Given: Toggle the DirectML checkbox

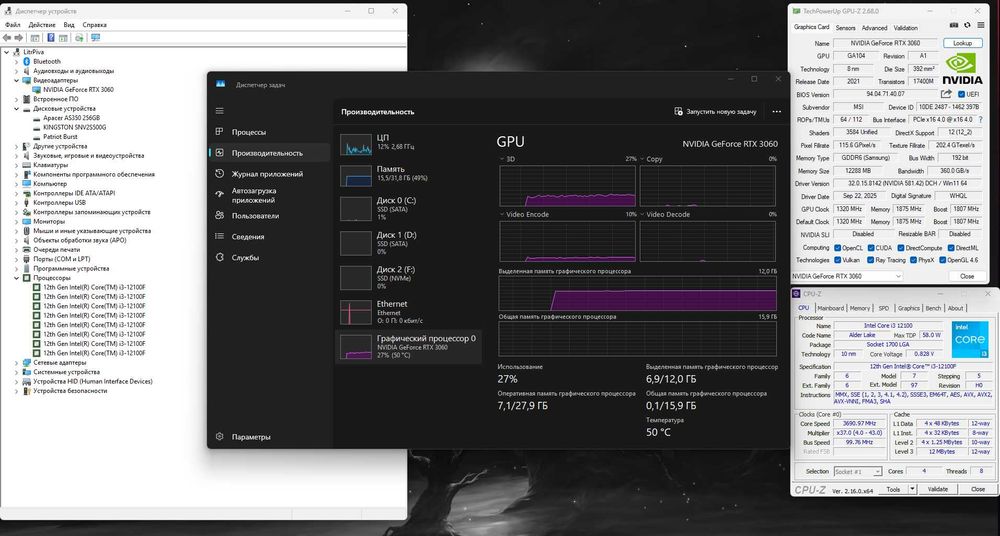Looking at the screenshot, I should point(950,248).
